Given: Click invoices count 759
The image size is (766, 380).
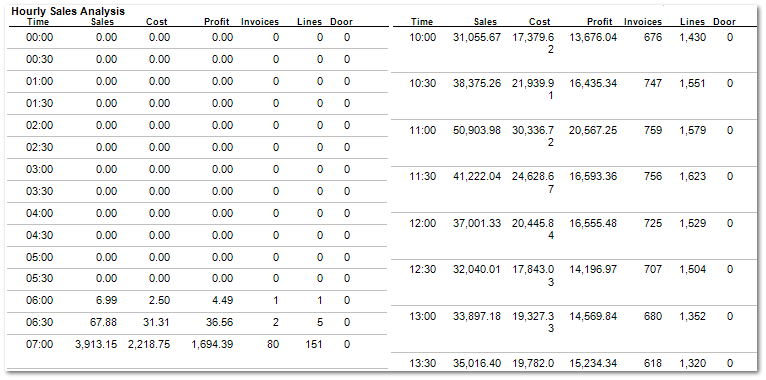Looking at the screenshot, I should (x=653, y=130).
